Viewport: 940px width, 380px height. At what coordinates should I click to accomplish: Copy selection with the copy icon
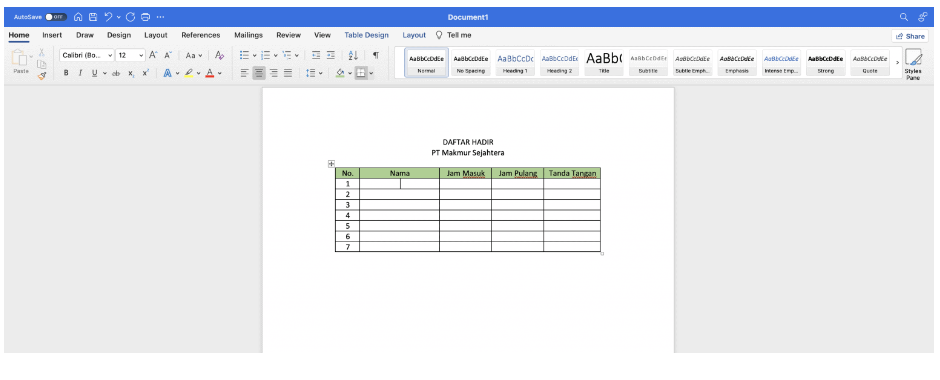pos(42,64)
